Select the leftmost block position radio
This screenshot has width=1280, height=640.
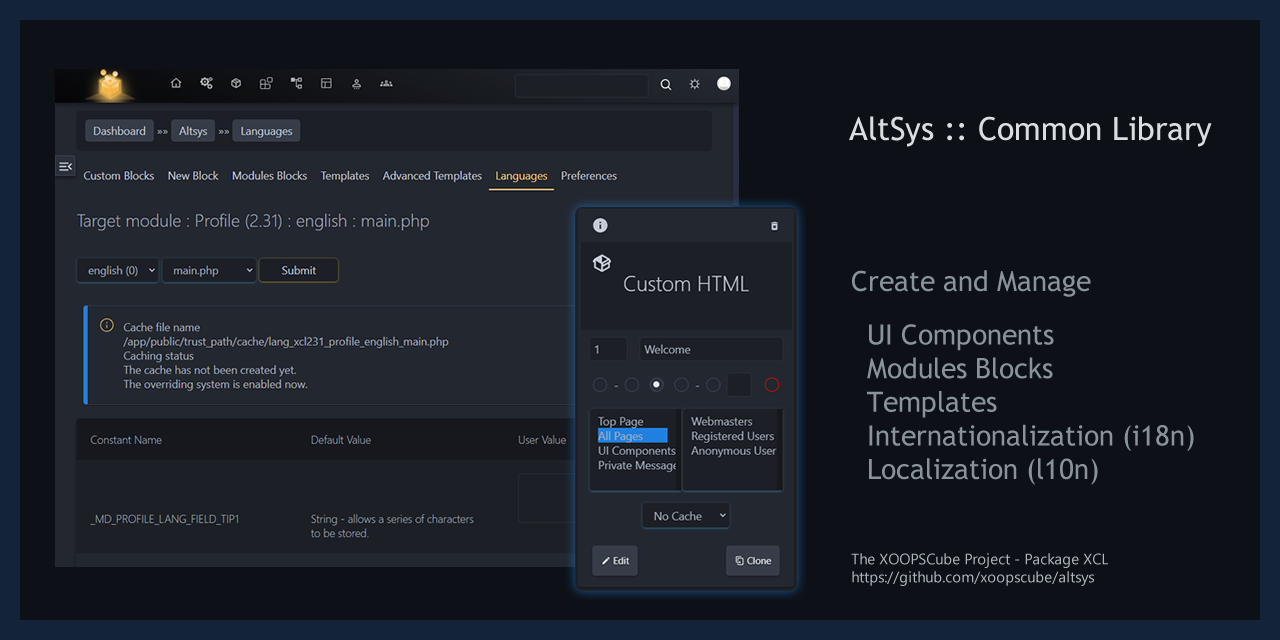point(600,385)
